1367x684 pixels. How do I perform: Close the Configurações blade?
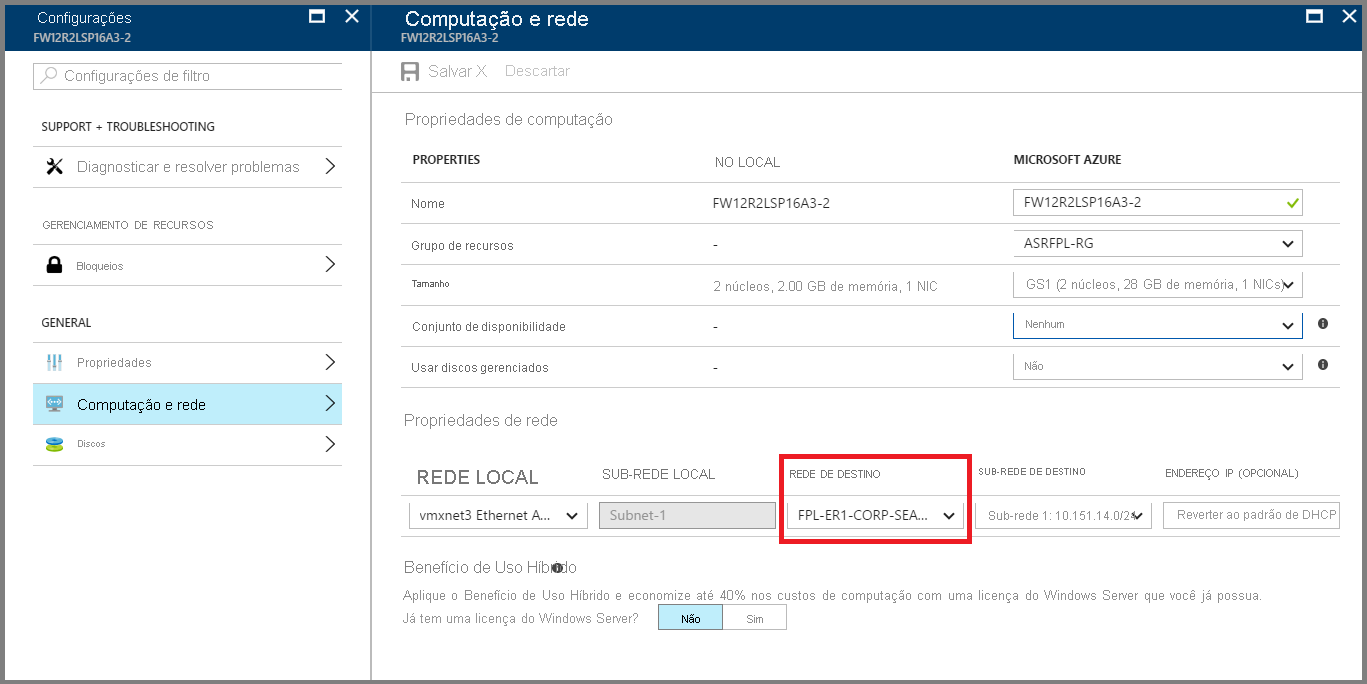[x=352, y=16]
